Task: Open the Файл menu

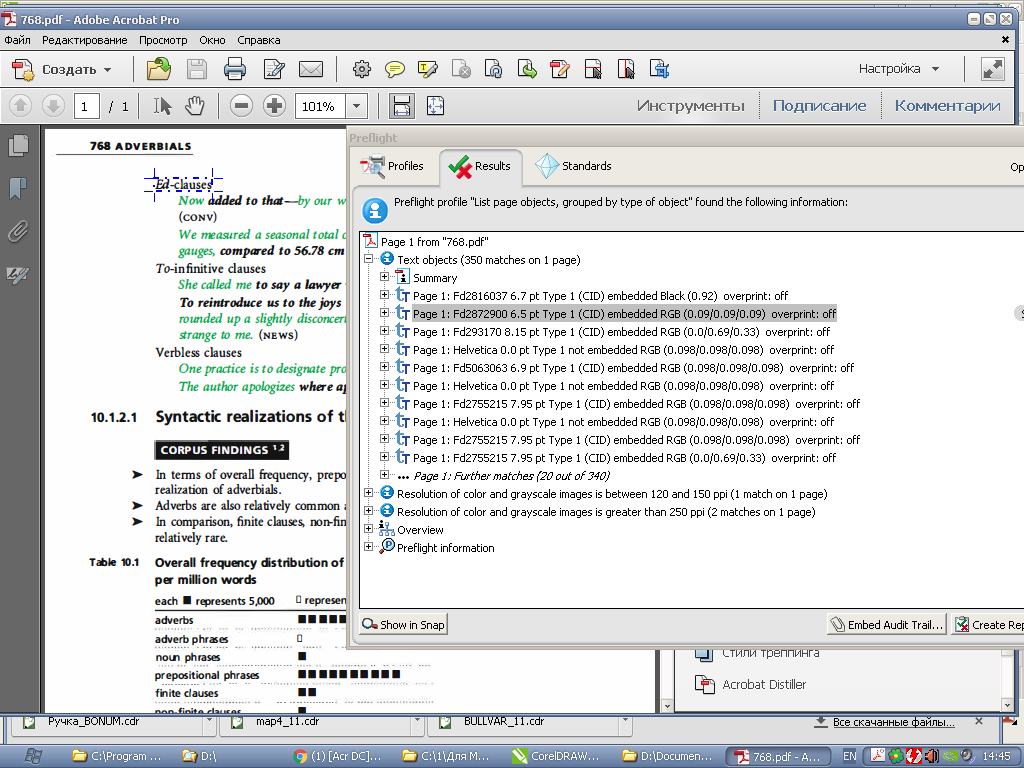Action: point(17,40)
